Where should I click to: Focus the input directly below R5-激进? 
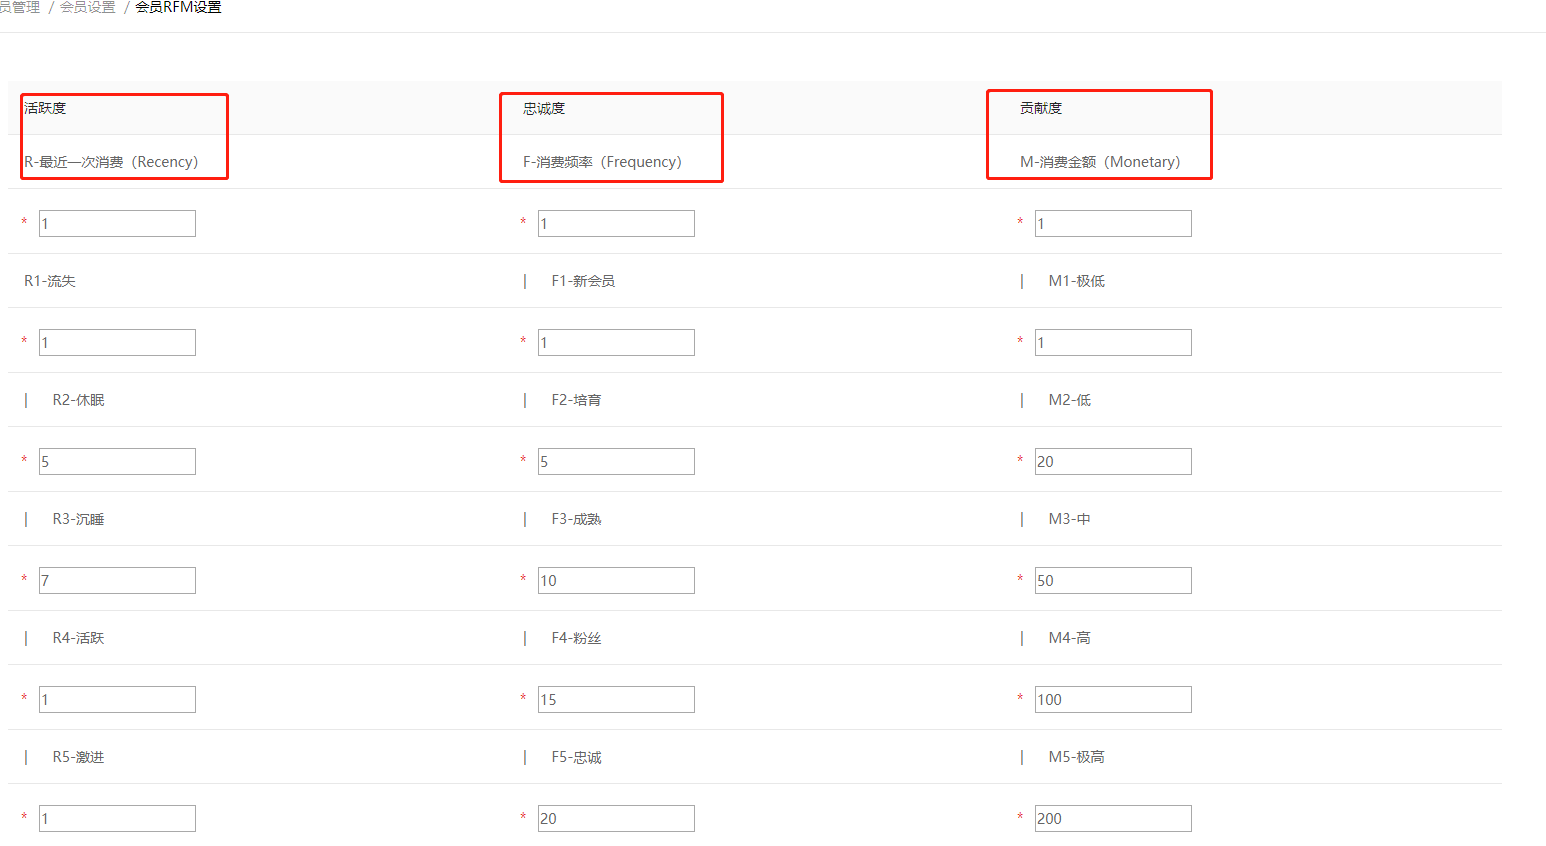(x=117, y=818)
